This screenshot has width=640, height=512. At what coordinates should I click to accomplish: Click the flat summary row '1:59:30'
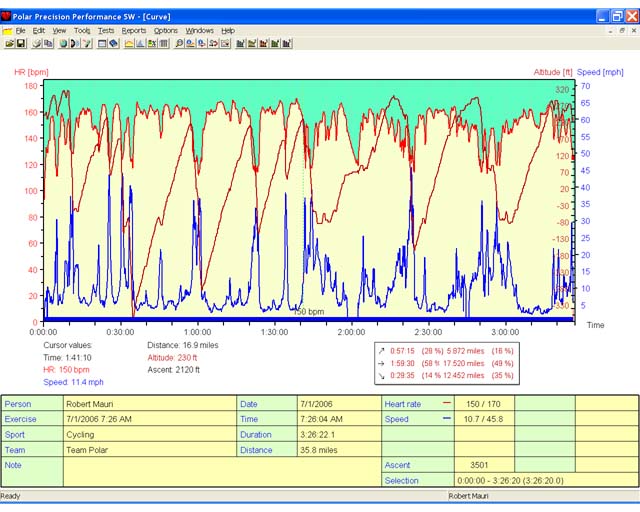coord(446,363)
